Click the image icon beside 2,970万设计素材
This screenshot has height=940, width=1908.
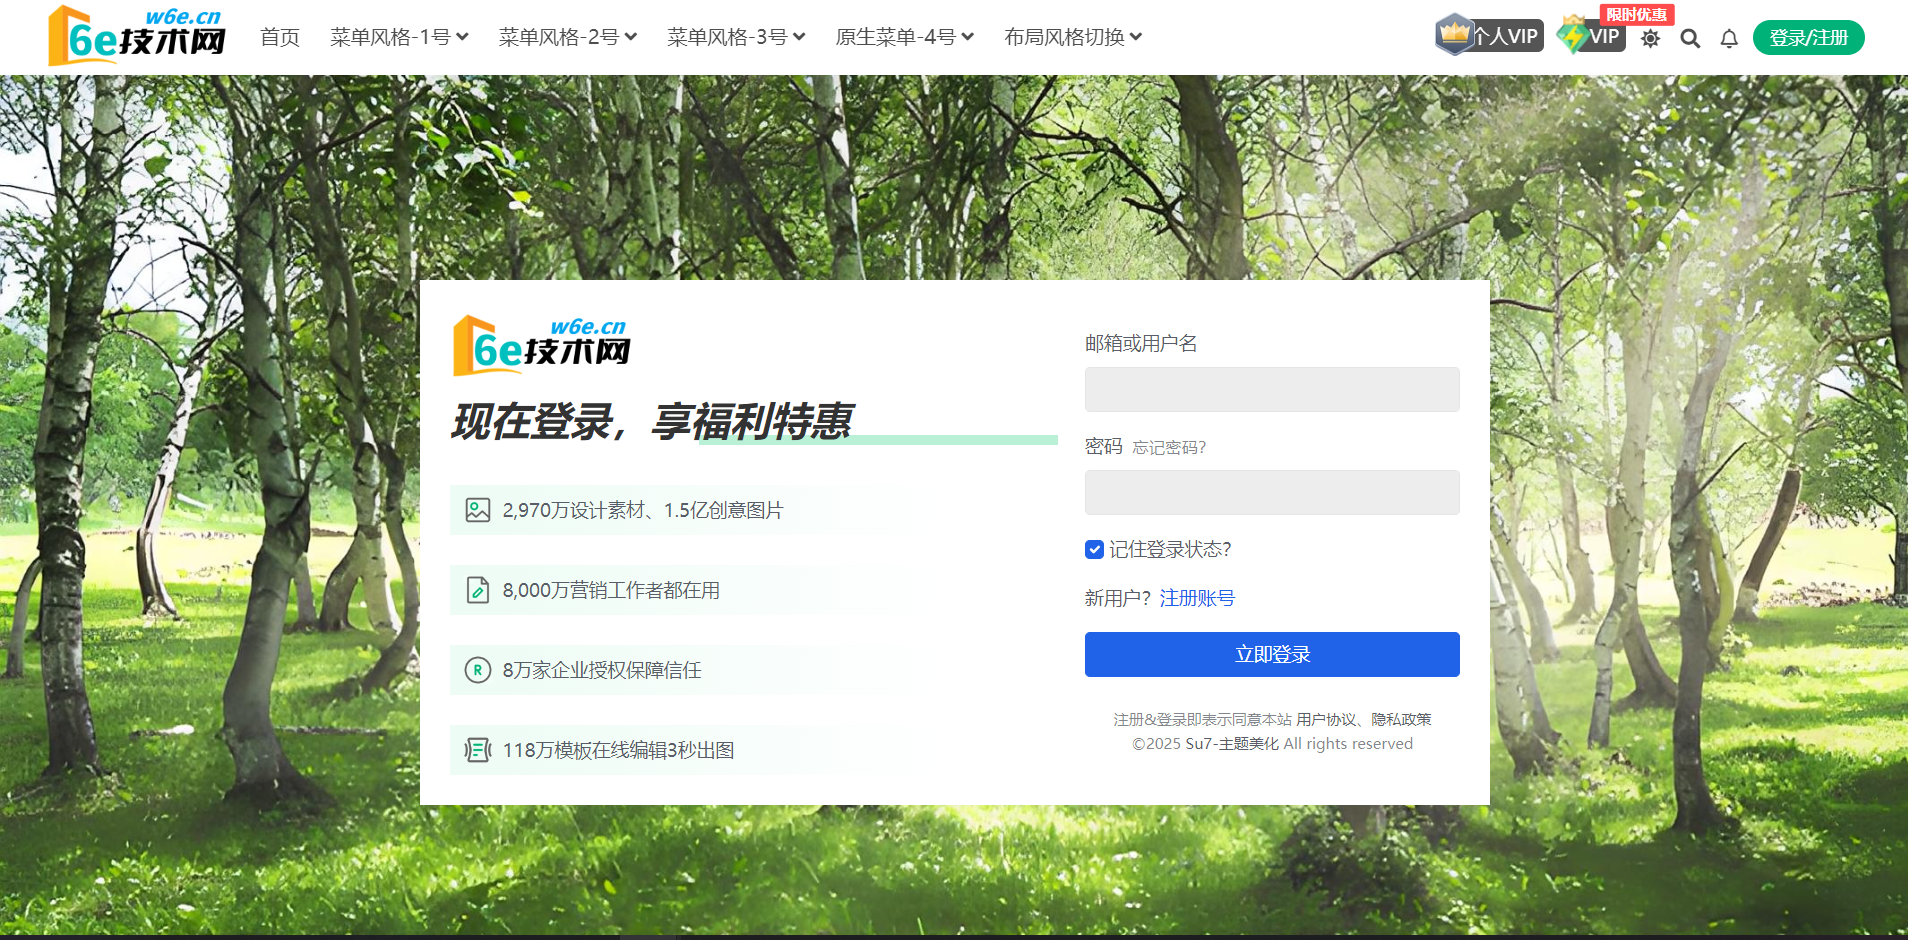[478, 510]
